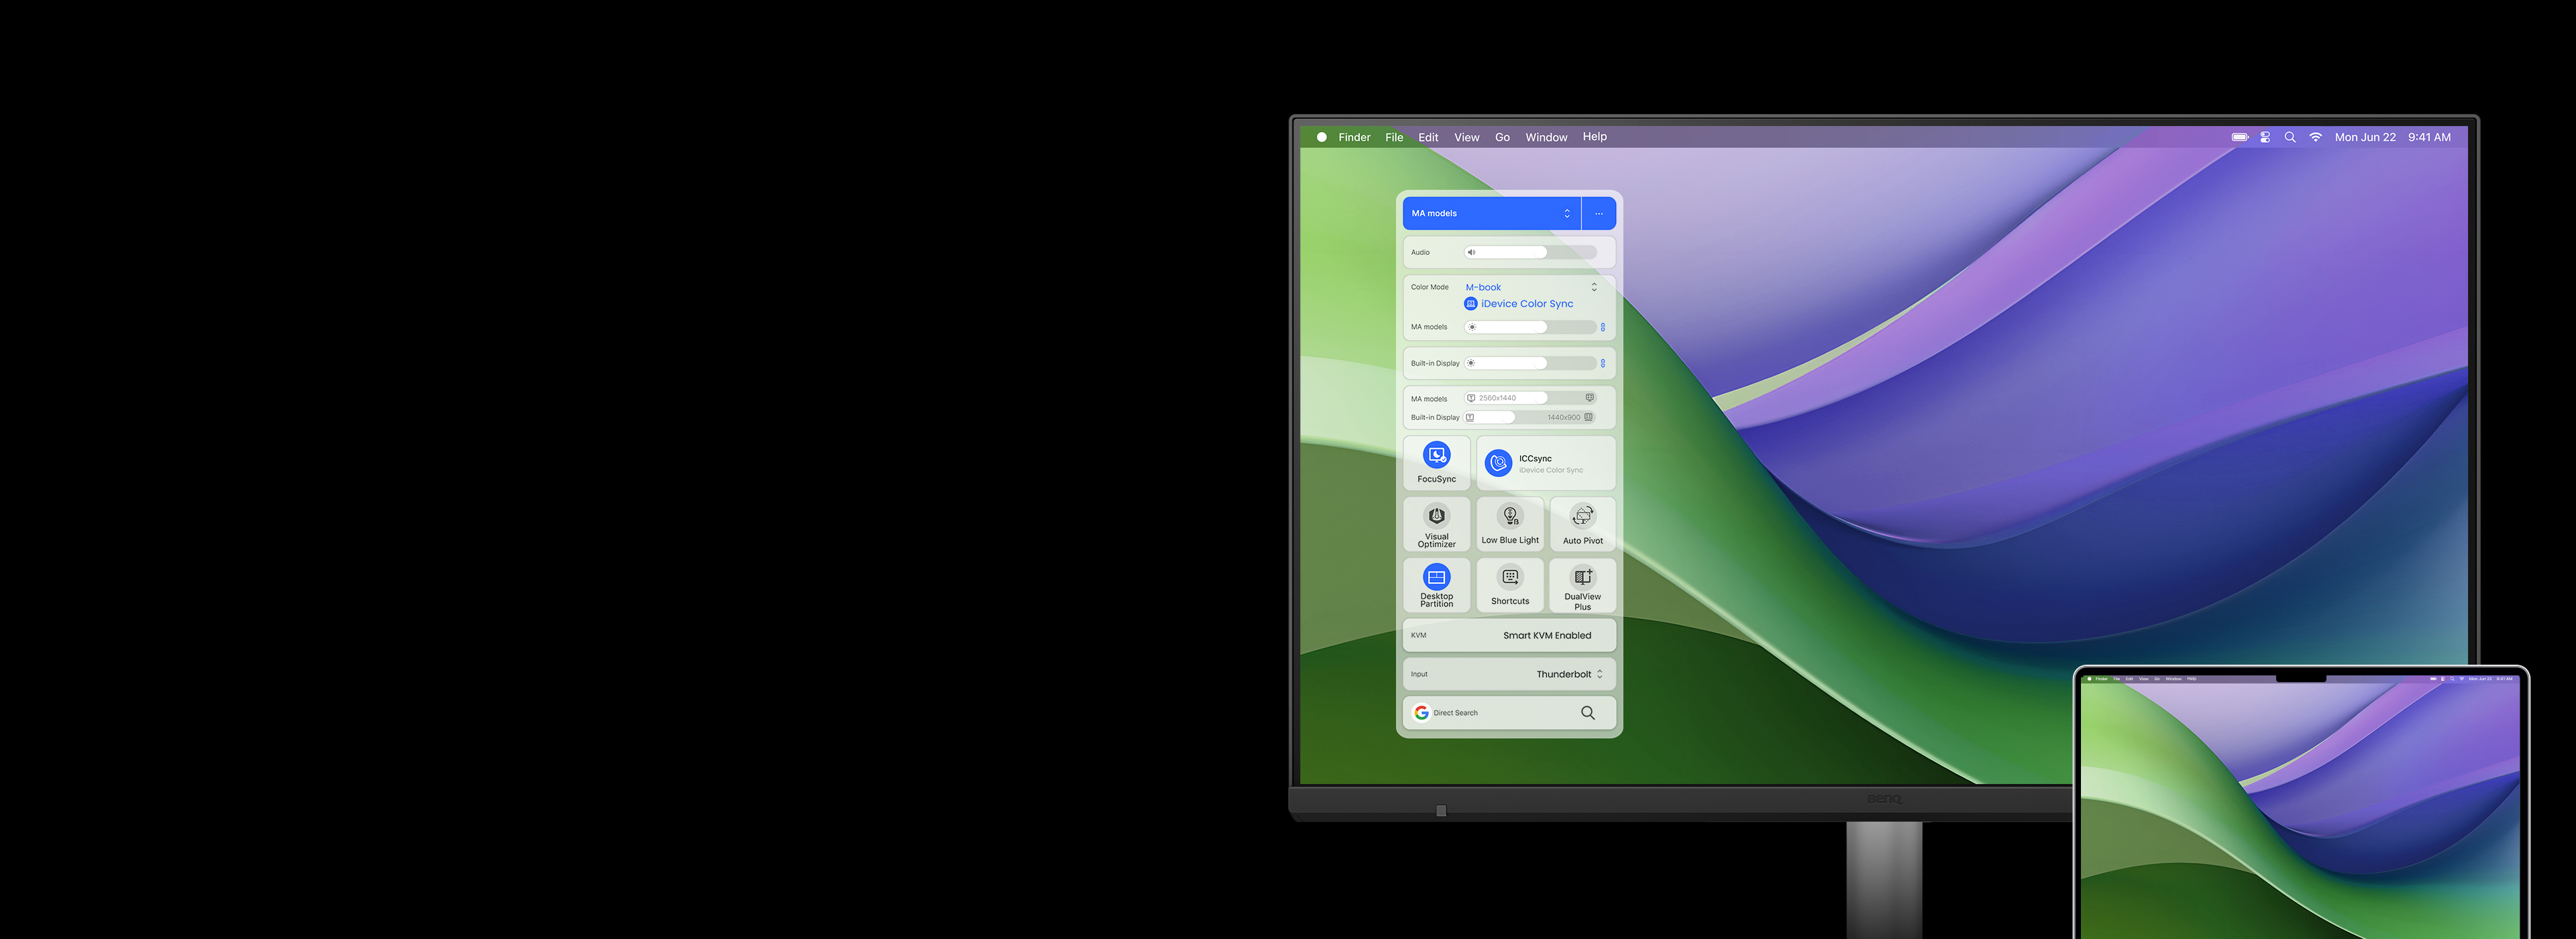Screen dimensions: 2576x939
Task: Adjust the Audio volume slider
Action: 1530,252
